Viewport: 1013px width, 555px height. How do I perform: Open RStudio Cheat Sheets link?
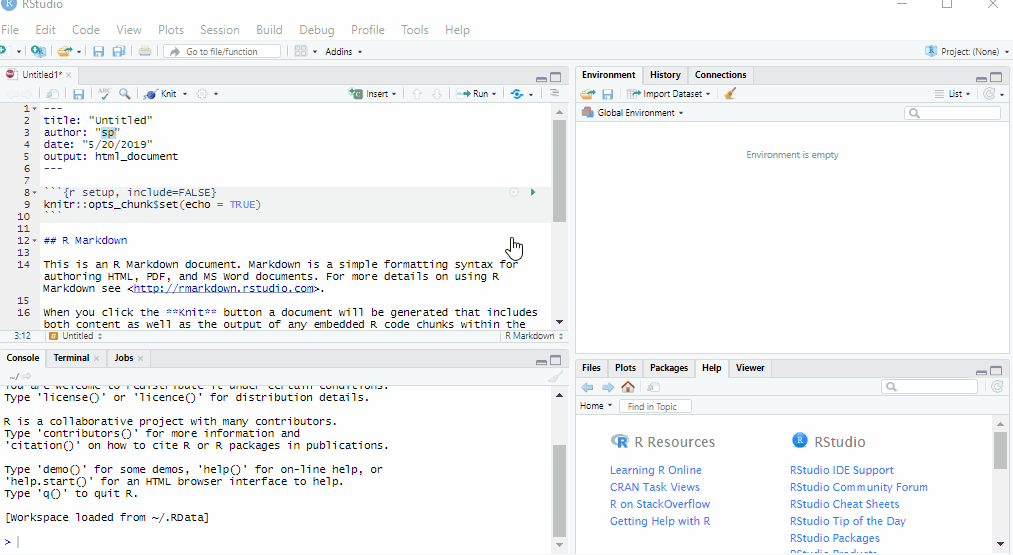[x=844, y=504]
